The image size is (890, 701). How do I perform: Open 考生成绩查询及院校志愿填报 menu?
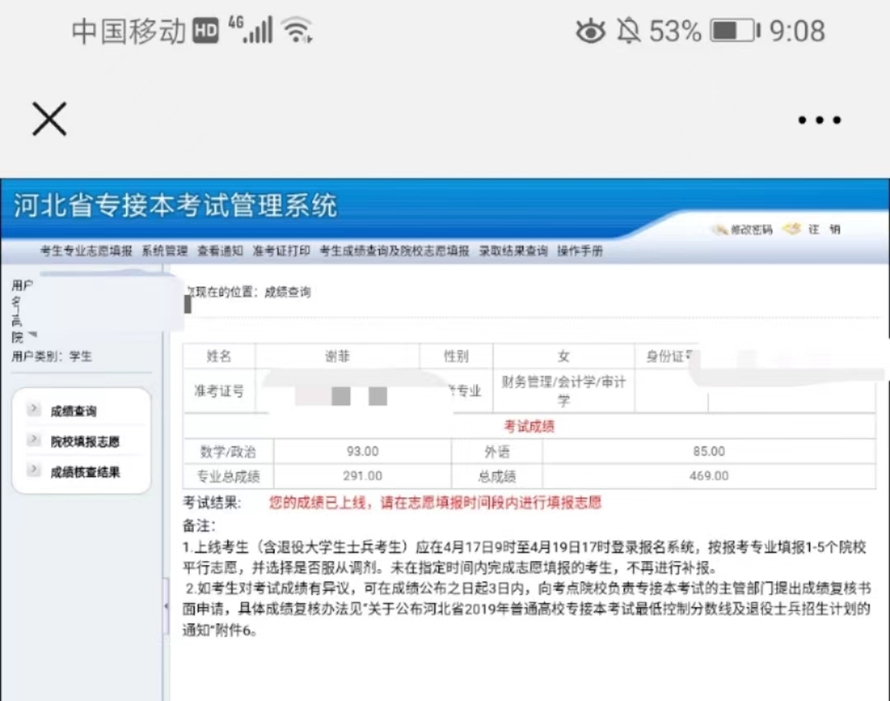394,251
